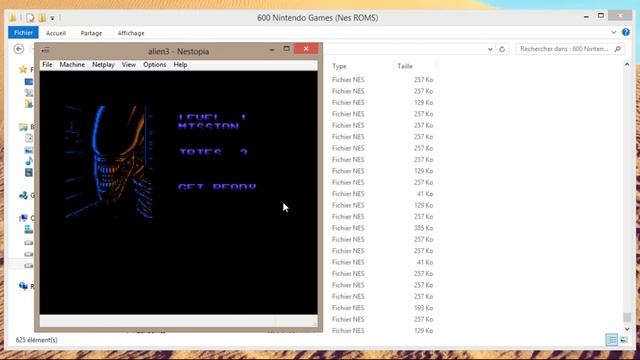Viewport: 640px width, 360px height.
Task: Click the Music note icon in the sidebar
Action: coord(29,161)
